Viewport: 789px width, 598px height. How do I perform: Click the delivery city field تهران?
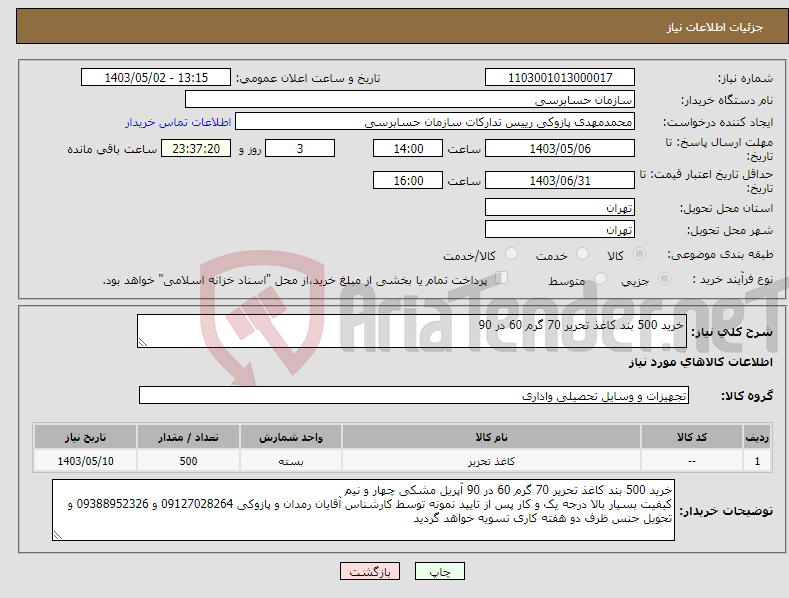[560, 229]
